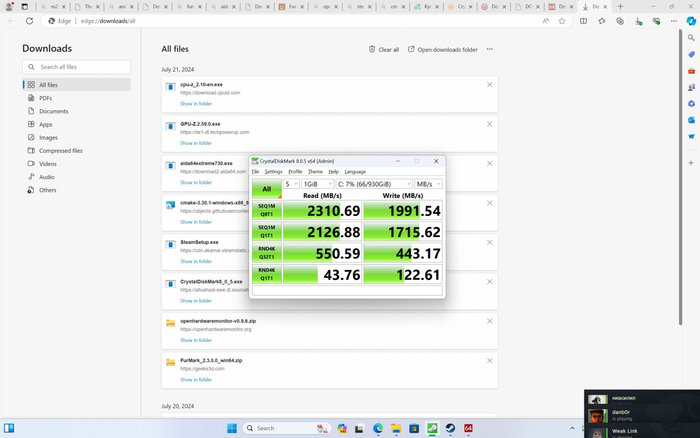Open the Profile menu in CrystalDiskMark
This screenshot has width=700, height=438.
295,172
